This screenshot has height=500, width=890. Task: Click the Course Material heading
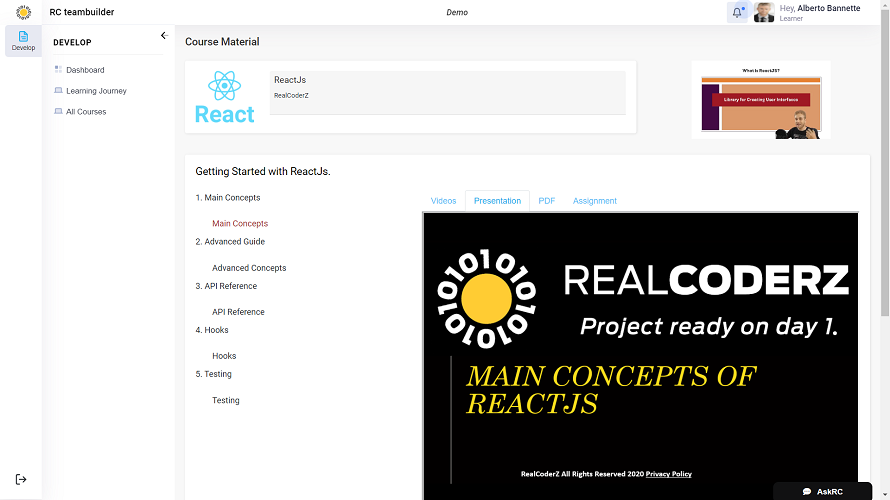pyautogui.click(x=222, y=42)
